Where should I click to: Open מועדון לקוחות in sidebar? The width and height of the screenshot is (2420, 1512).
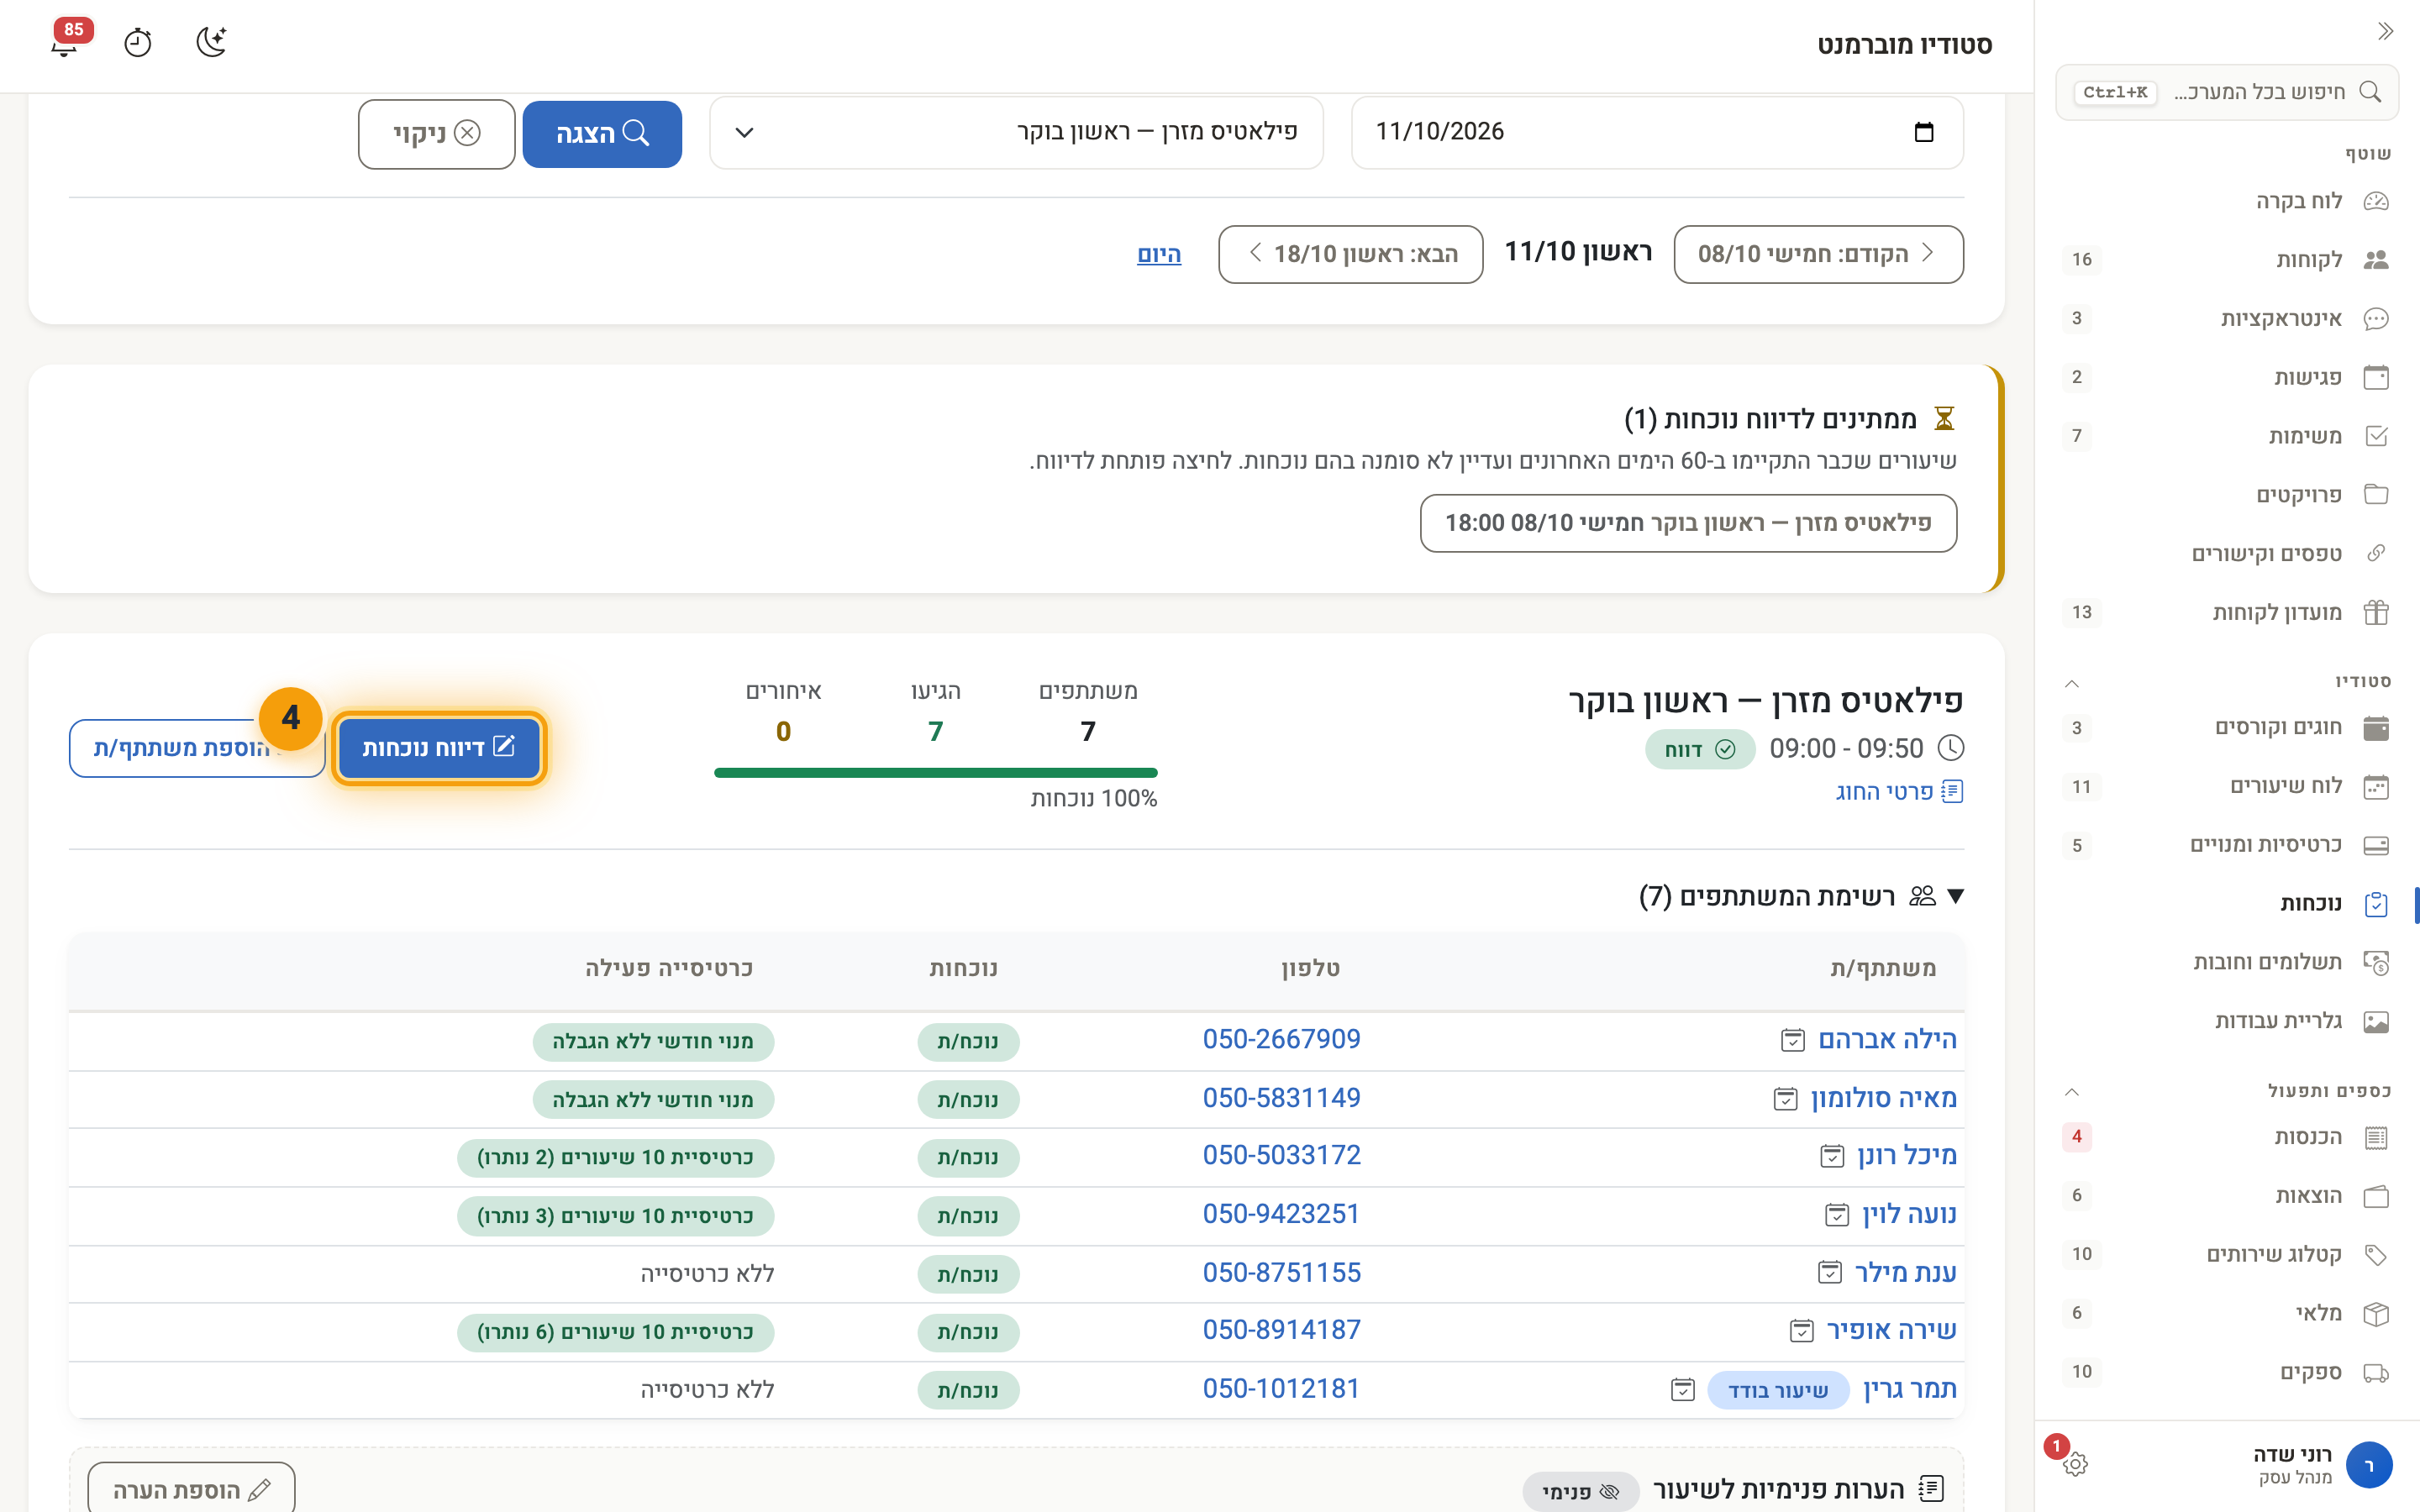(x=2227, y=612)
